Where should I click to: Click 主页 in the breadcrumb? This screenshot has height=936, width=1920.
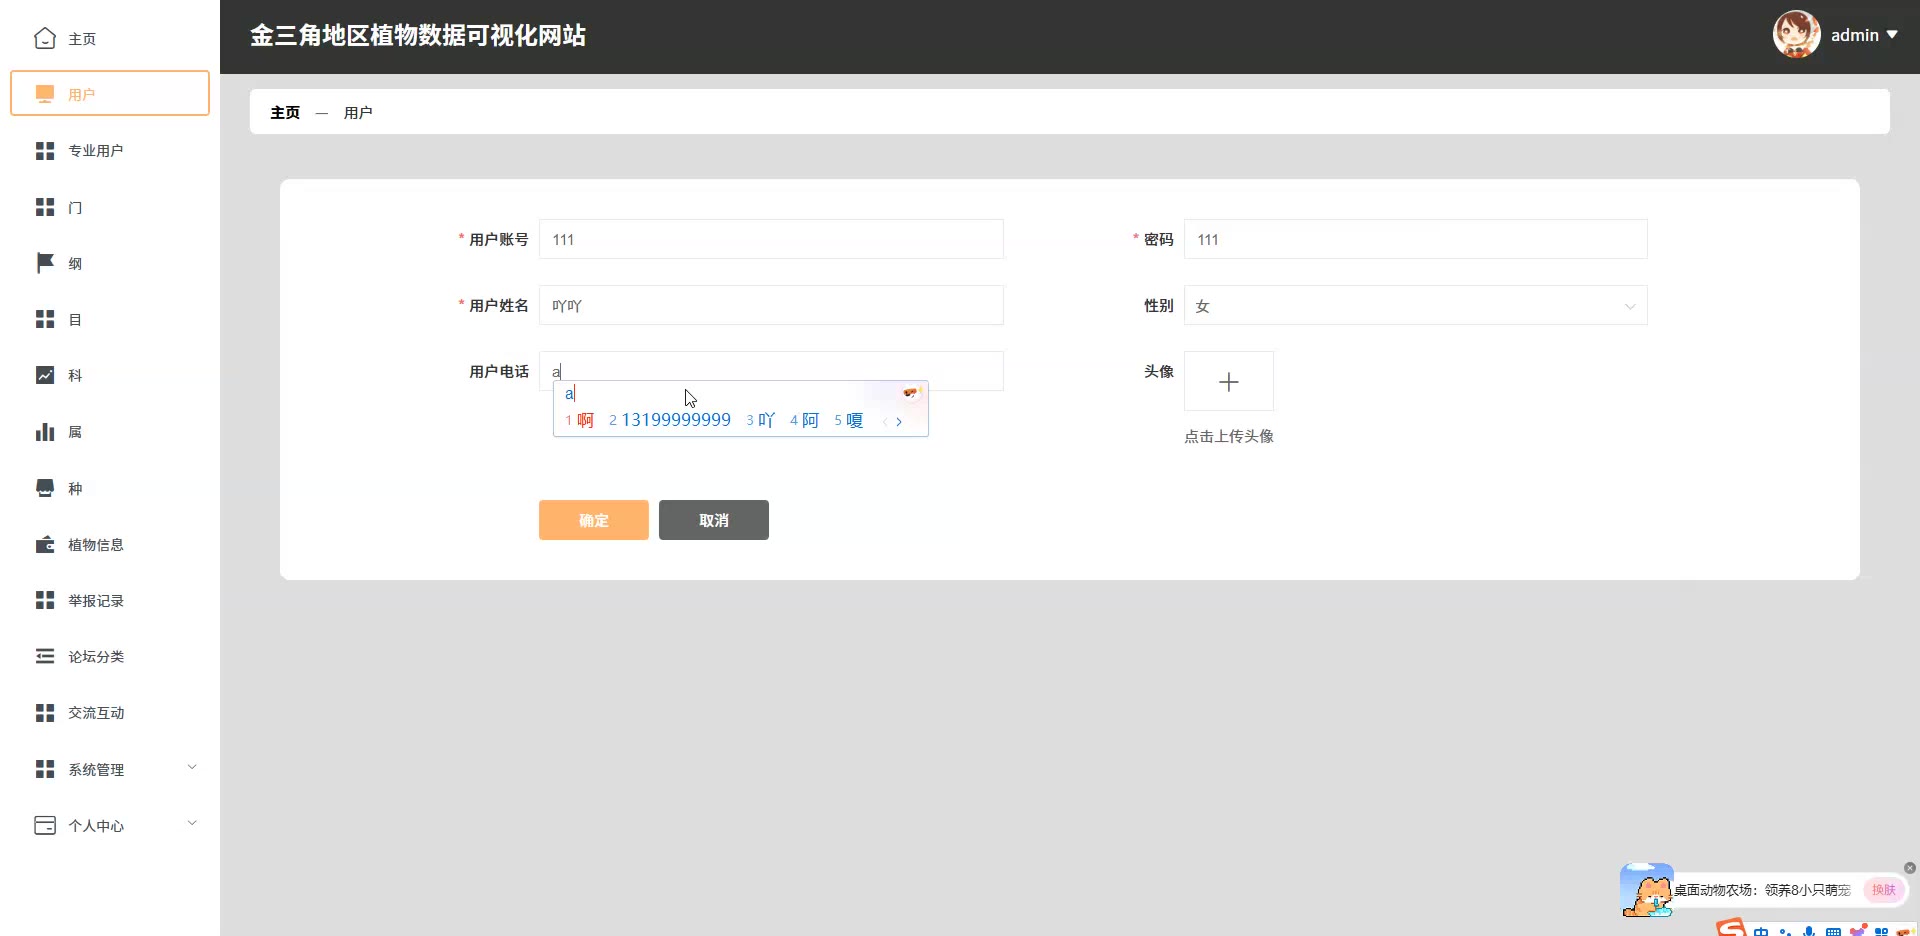[x=285, y=112]
